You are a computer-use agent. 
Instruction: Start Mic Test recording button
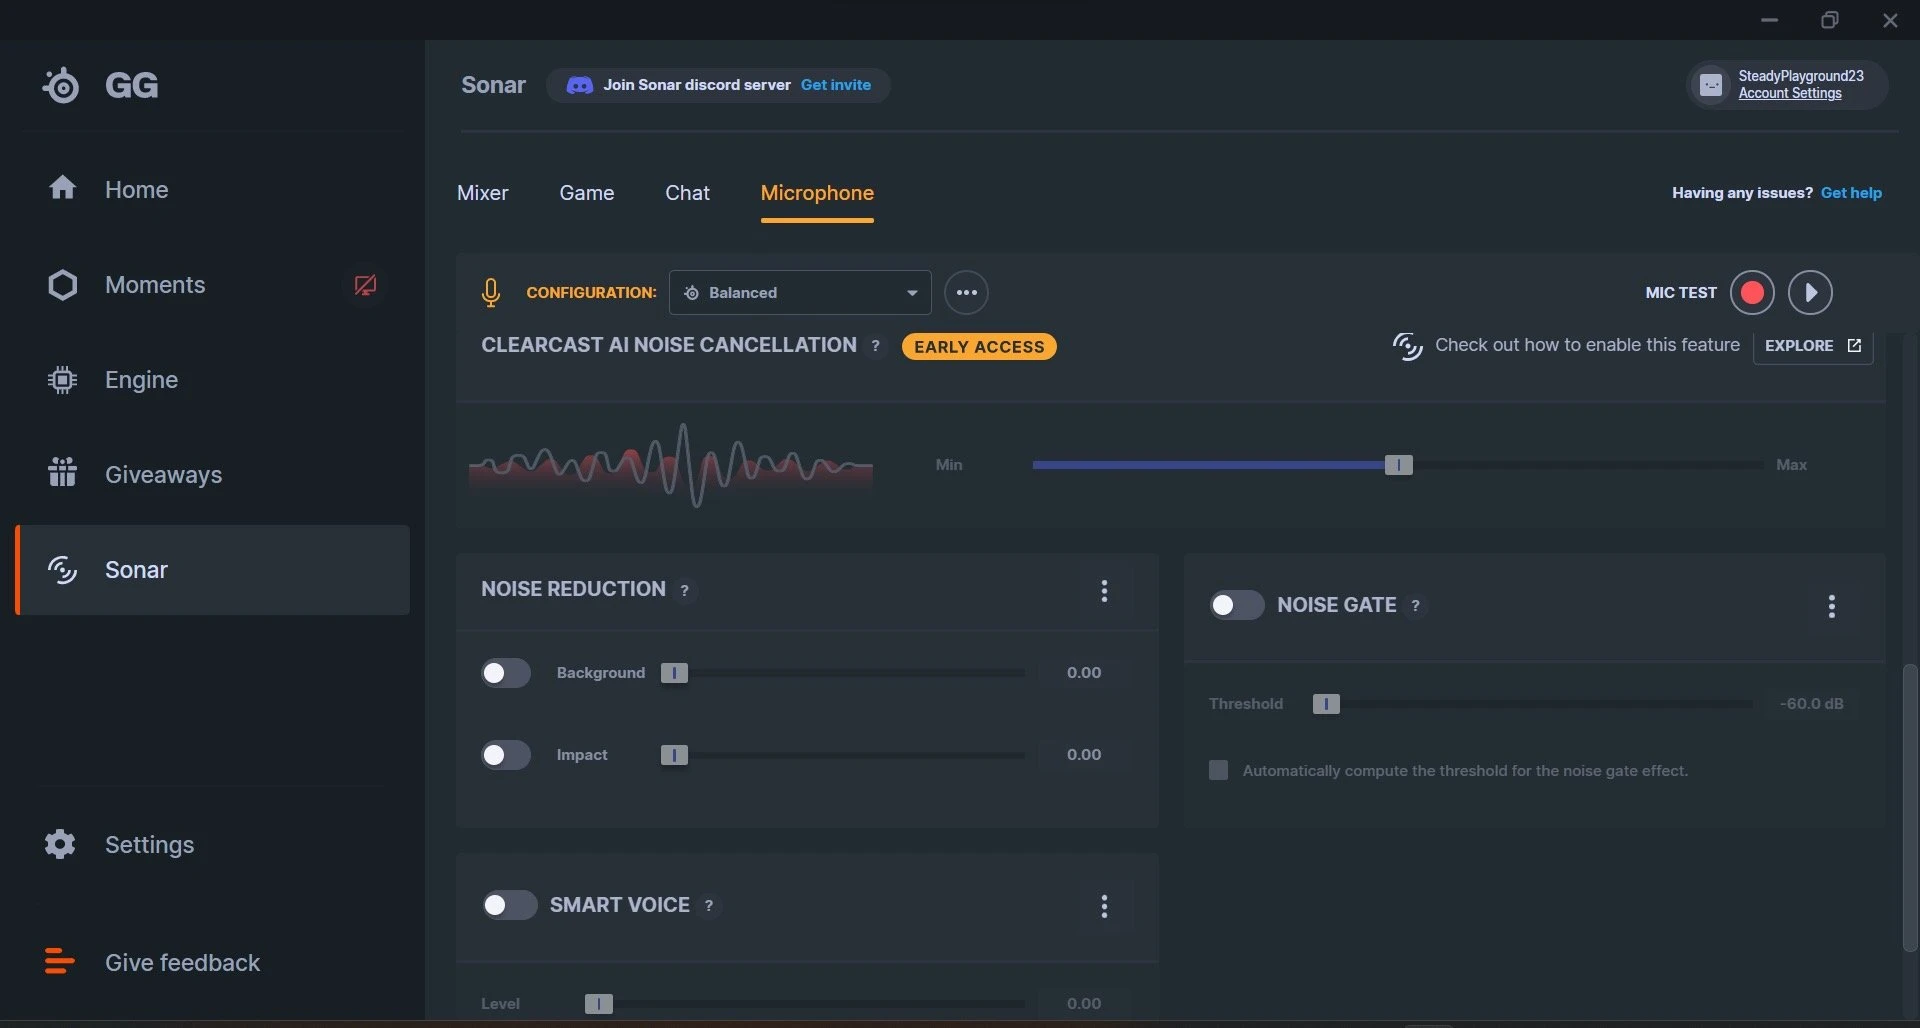pyautogui.click(x=1752, y=292)
